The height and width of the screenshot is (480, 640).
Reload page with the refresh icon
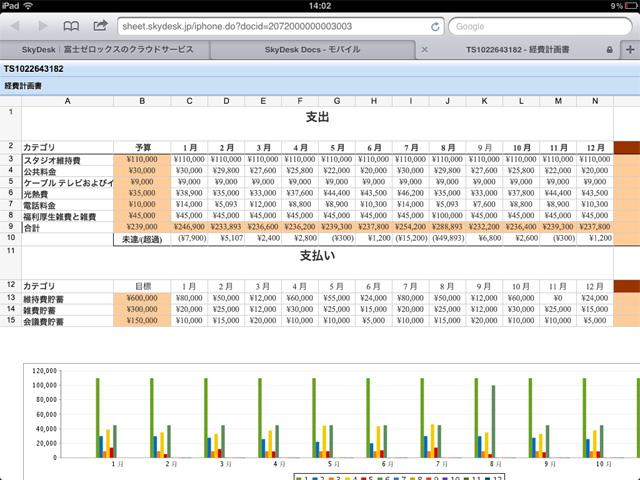(435, 27)
